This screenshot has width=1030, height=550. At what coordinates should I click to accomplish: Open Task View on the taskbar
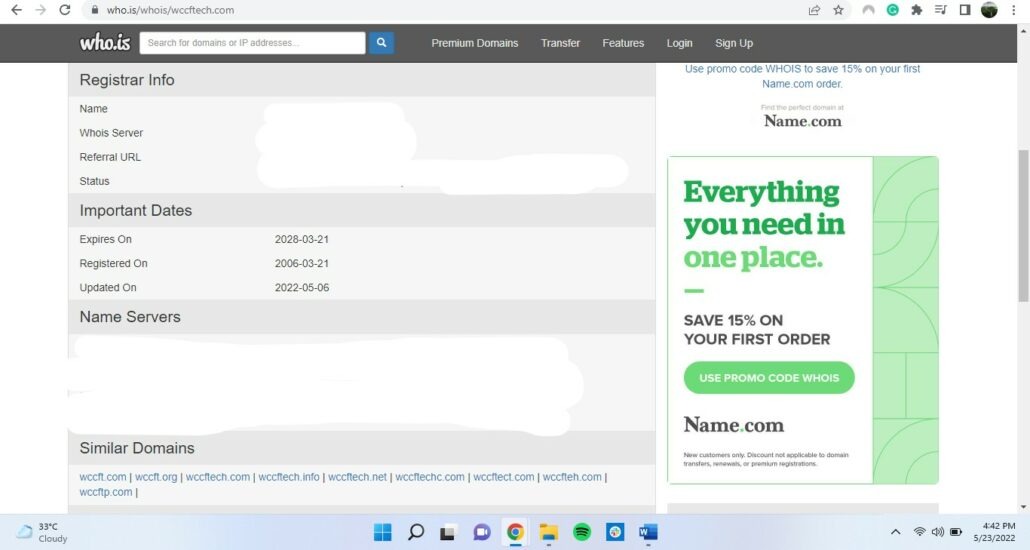click(x=448, y=532)
